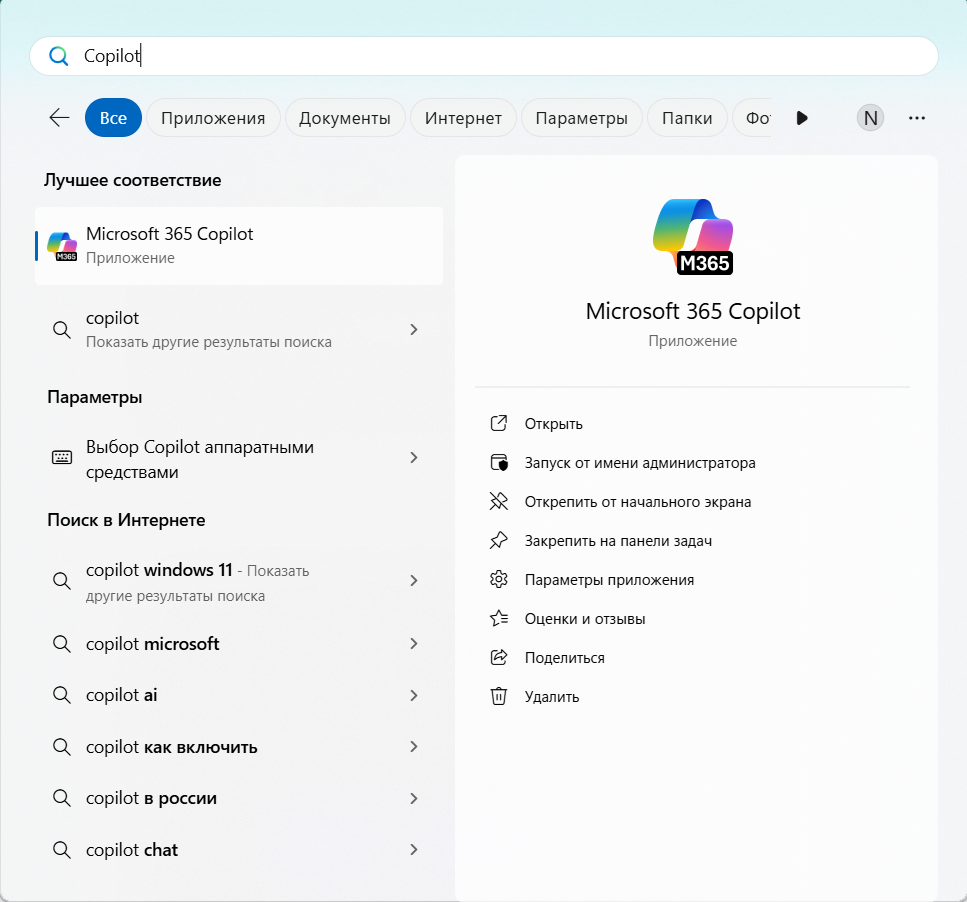
Task: Expand chevron for 'copilot microsoft'
Action: [x=414, y=644]
